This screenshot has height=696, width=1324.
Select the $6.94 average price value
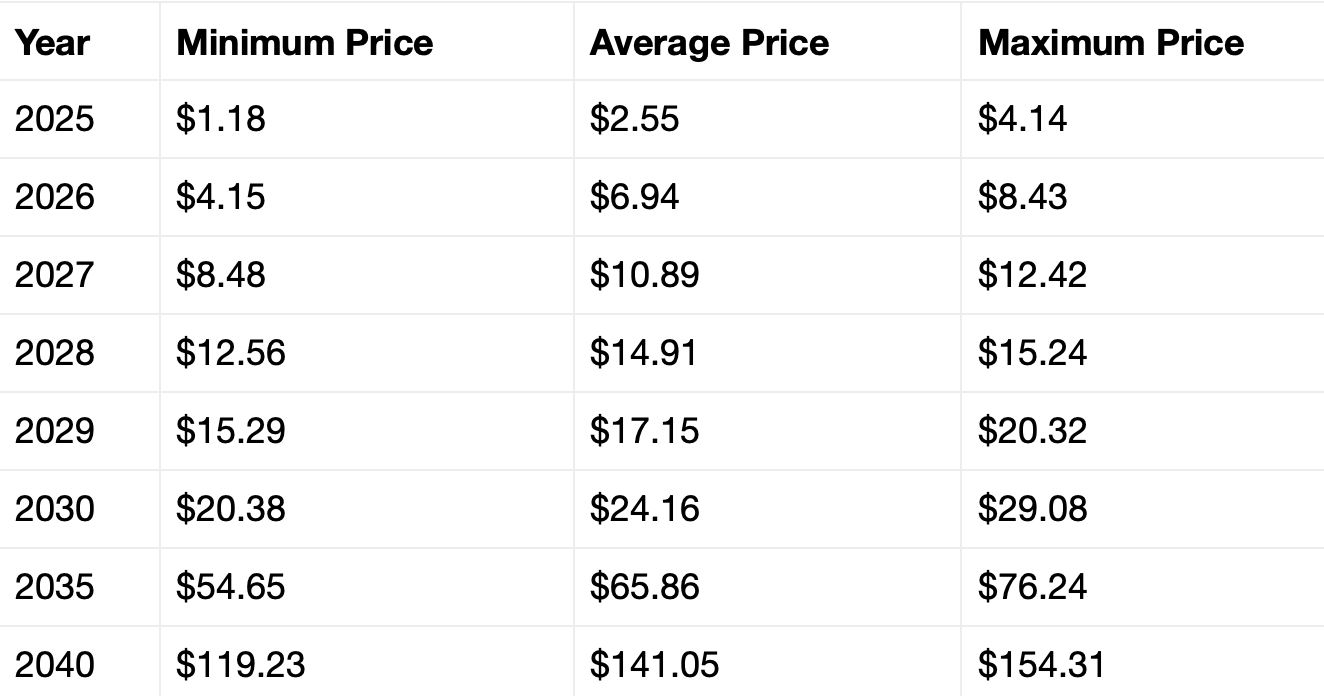pos(634,197)
